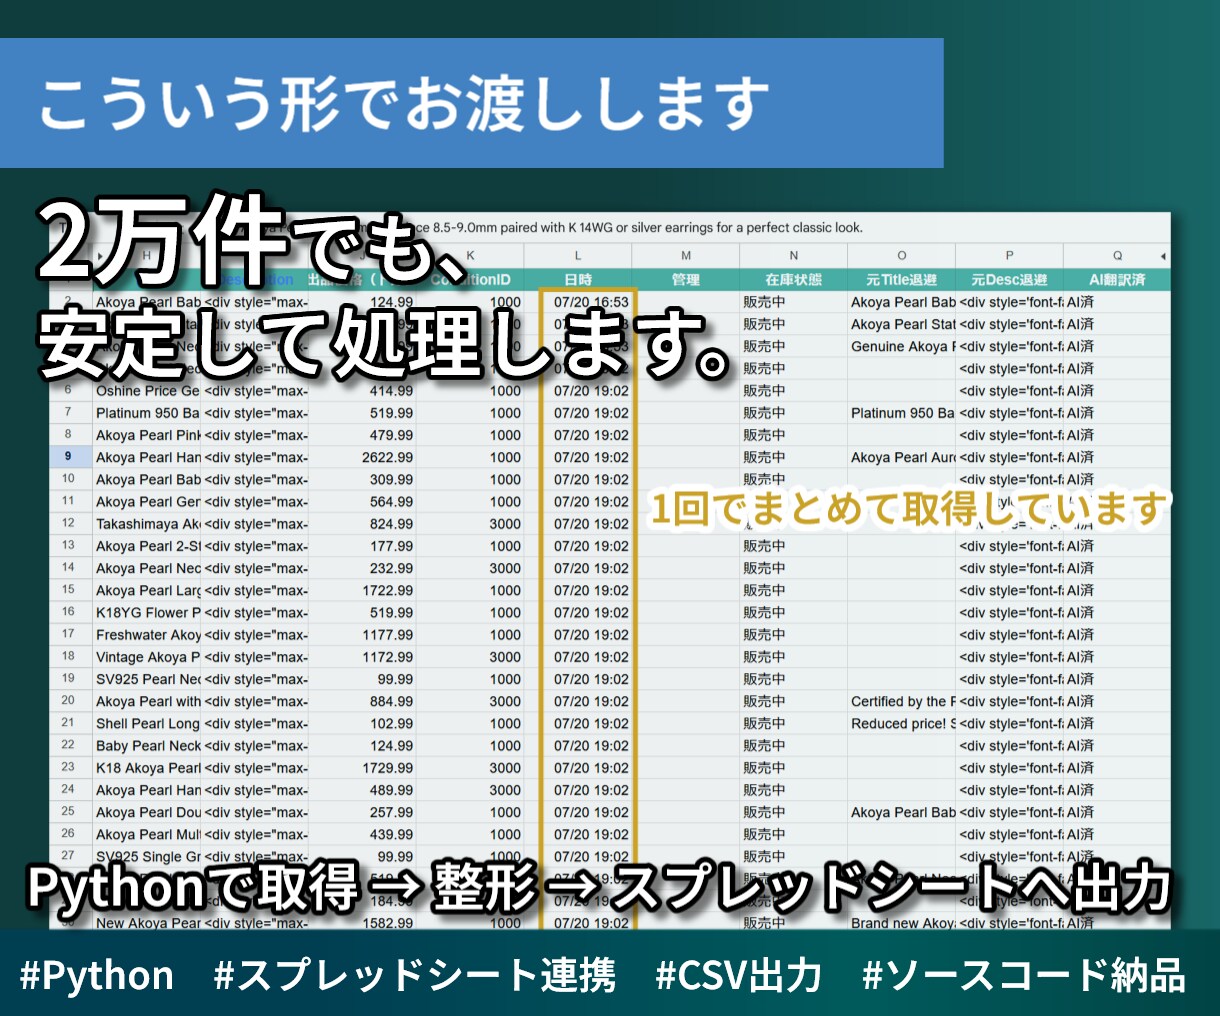Select row number 21
Screen dimensions: 1220x1016
click(68, 723)
